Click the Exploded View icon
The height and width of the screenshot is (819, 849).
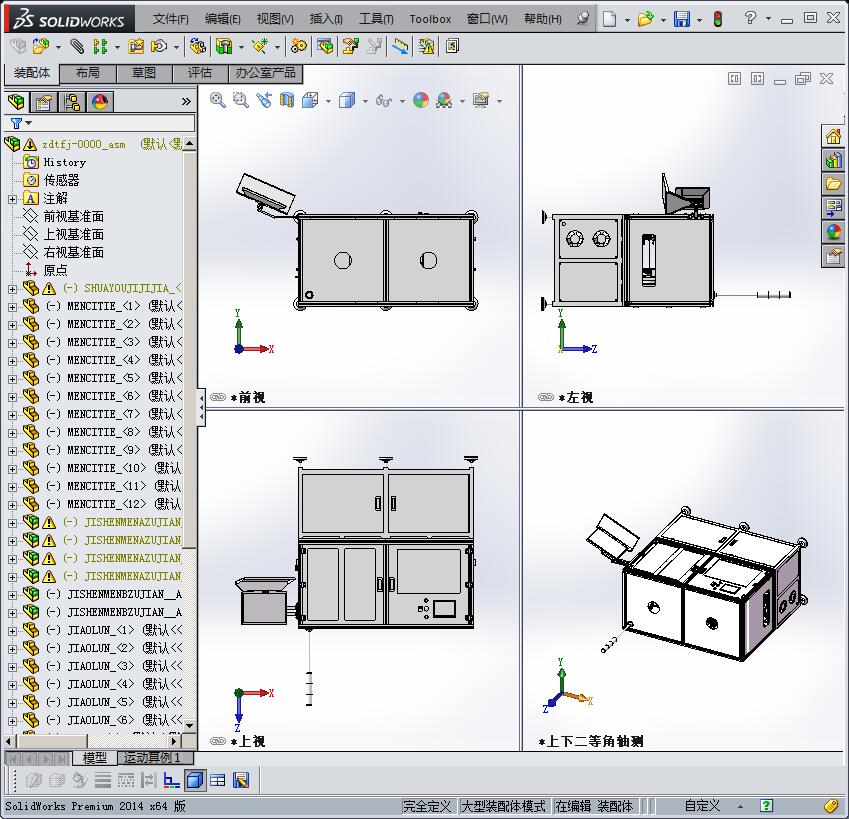tap(350, 47)
